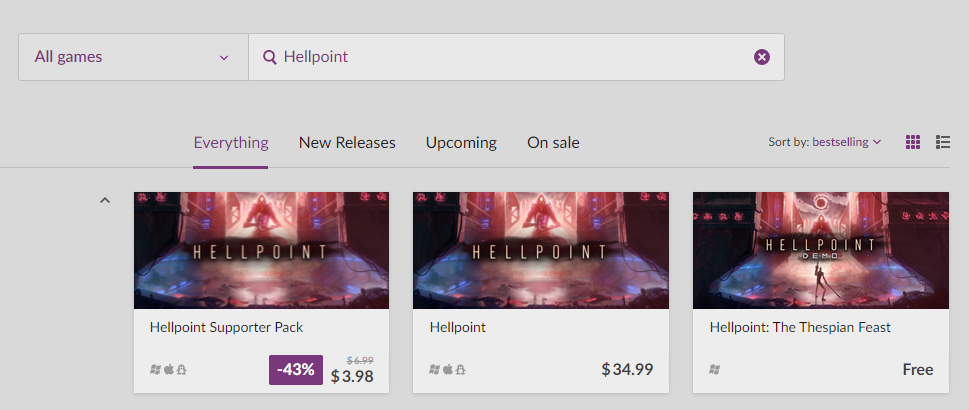The width and height of the screenshot is (969, 410).
Task: Click the Windows icon on Thespian Feast
Action: click(715, 370)
